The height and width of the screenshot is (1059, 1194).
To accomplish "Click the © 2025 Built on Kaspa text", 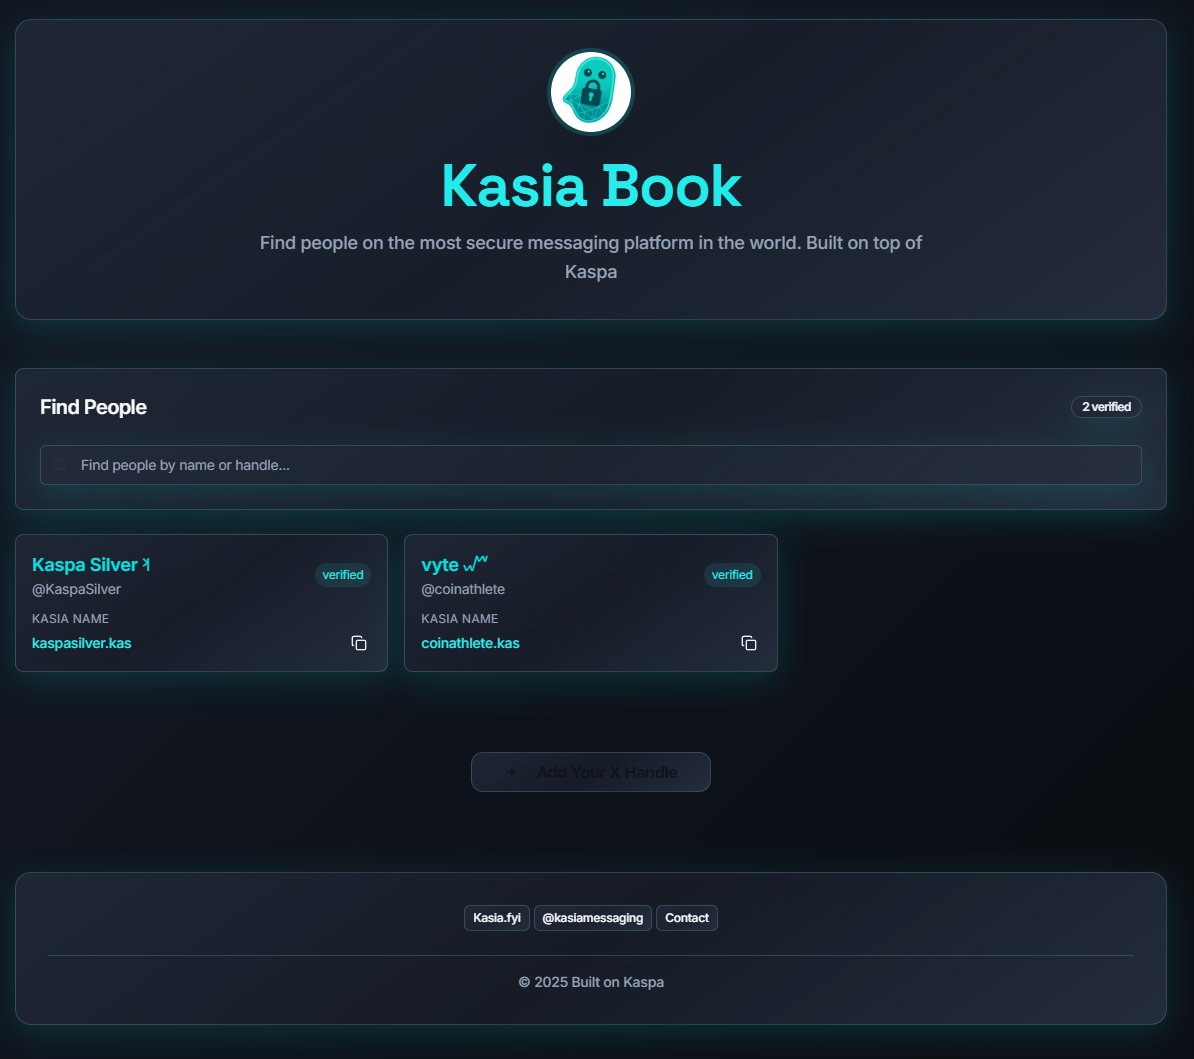I will tap(591, 982).
